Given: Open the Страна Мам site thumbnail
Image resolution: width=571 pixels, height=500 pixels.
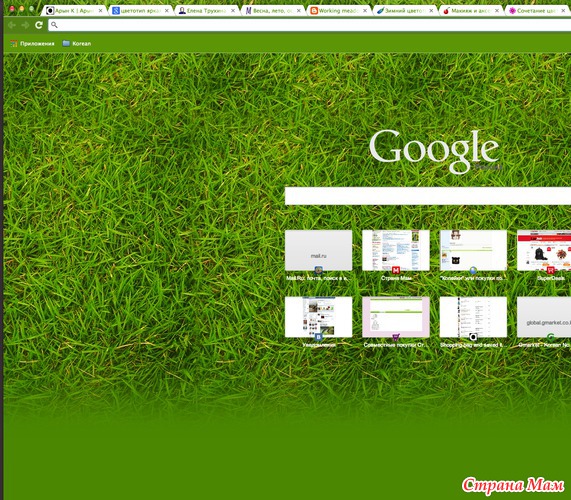Looking at the screenshot, I should coord(396,250).
